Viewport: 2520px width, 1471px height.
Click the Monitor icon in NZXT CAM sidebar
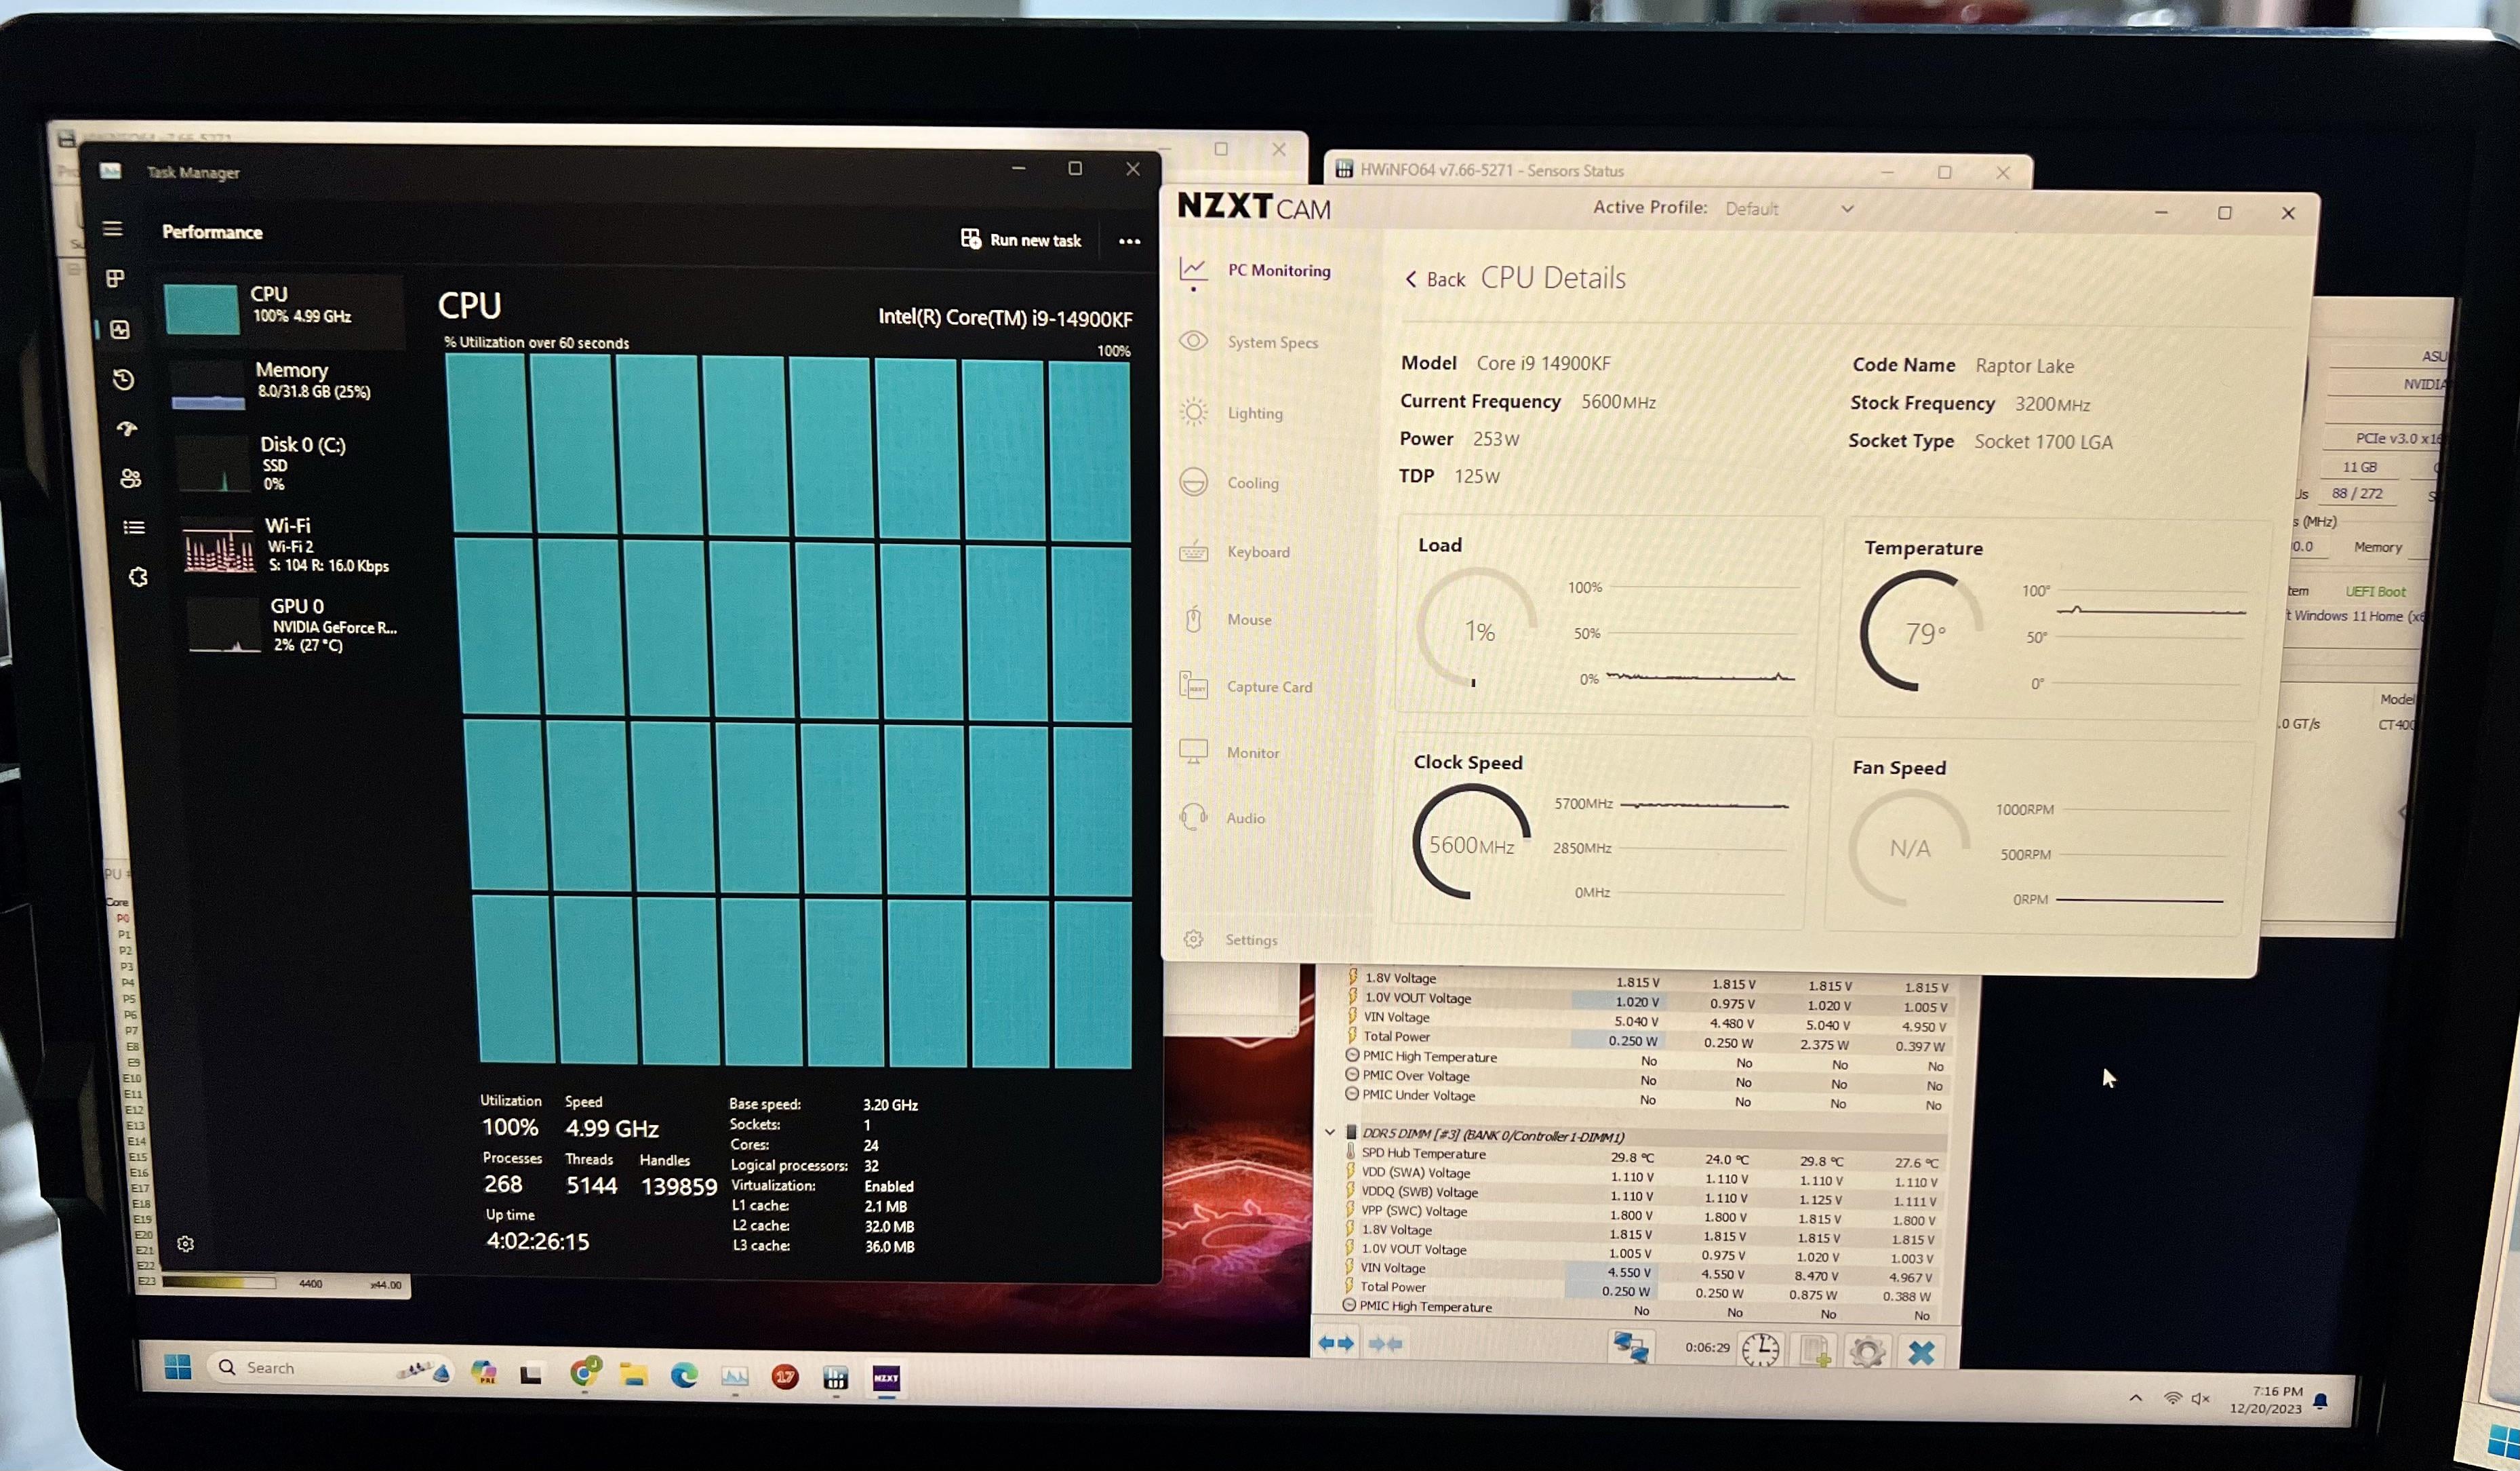[x=1193, y=751]
